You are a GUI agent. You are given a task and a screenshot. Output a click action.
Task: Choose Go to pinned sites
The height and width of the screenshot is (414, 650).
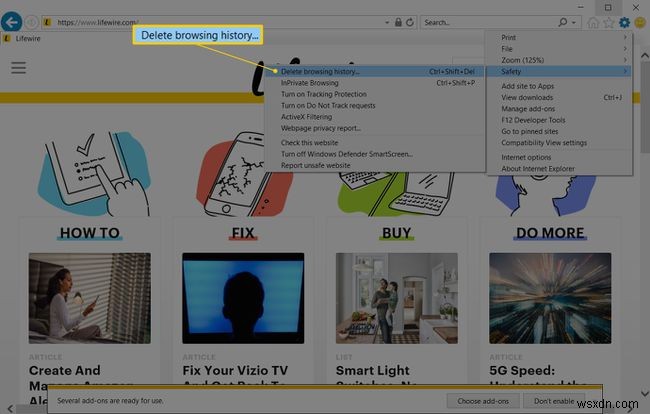tap(560, 131)
